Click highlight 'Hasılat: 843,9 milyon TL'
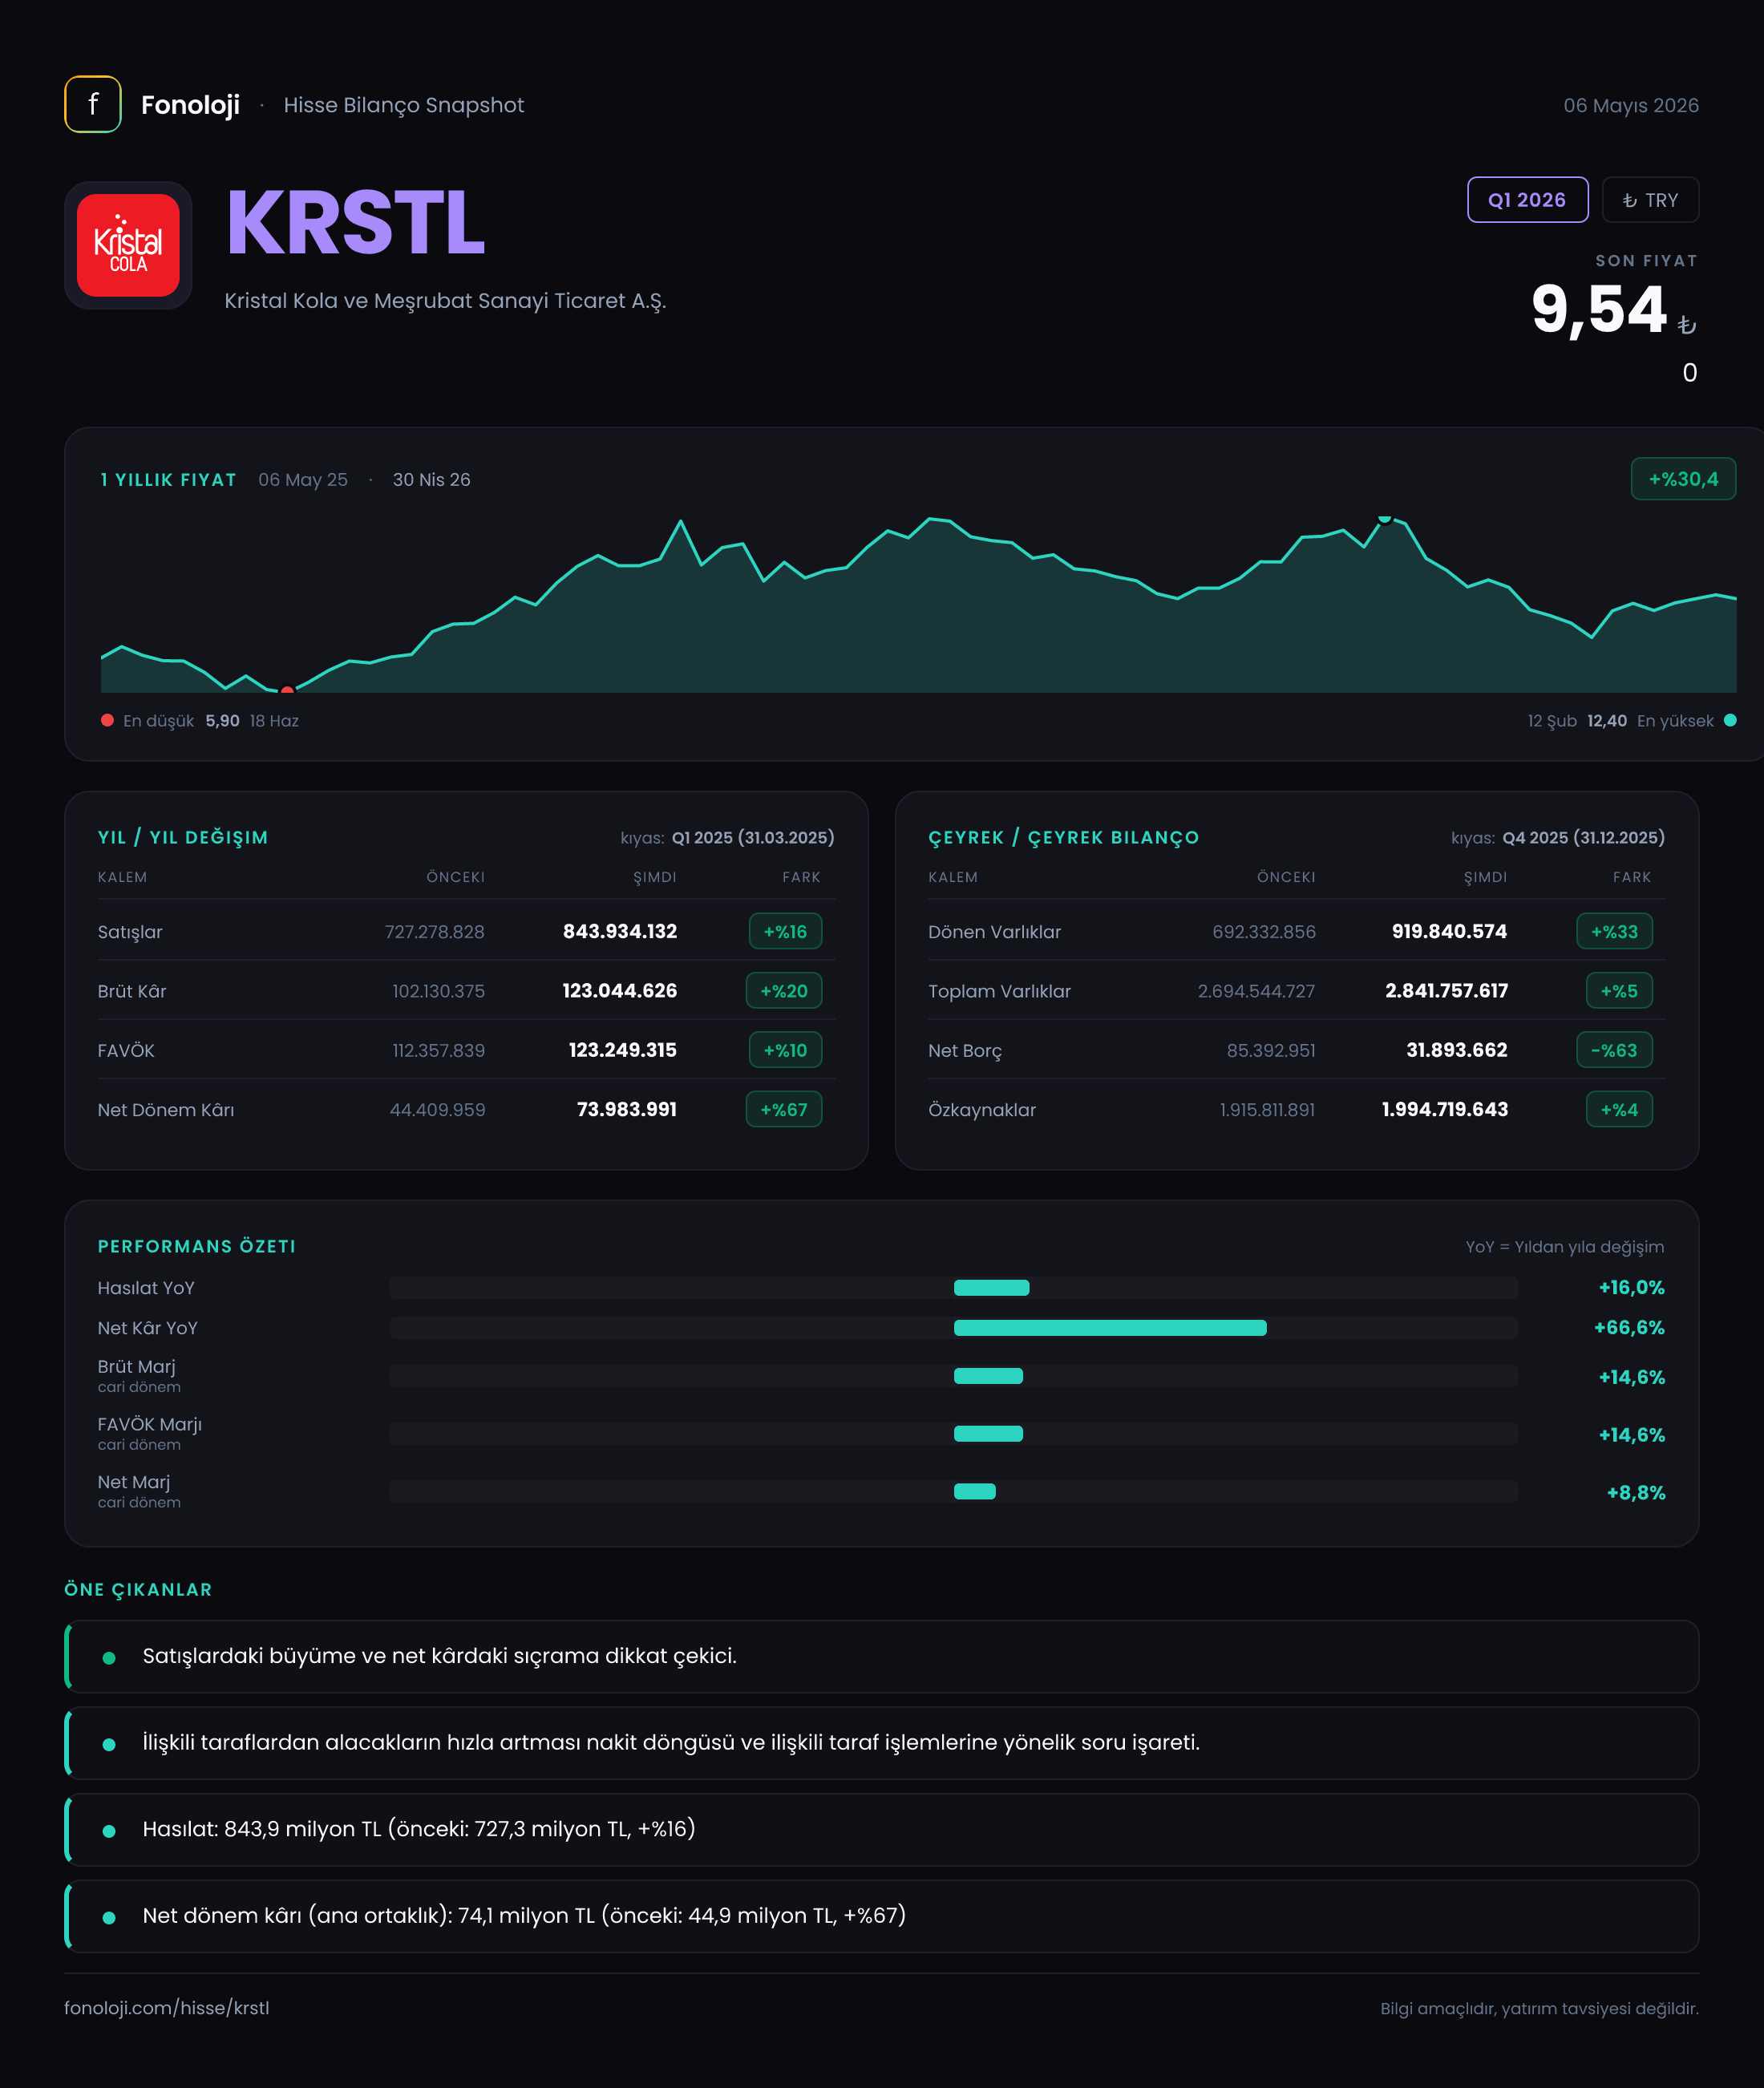1764x2088 pixels. click(x=882, y=1829)
